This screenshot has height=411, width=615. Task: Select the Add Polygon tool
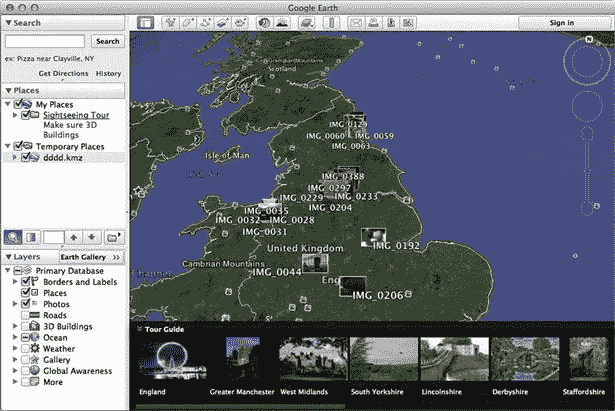tap(187, 23)
